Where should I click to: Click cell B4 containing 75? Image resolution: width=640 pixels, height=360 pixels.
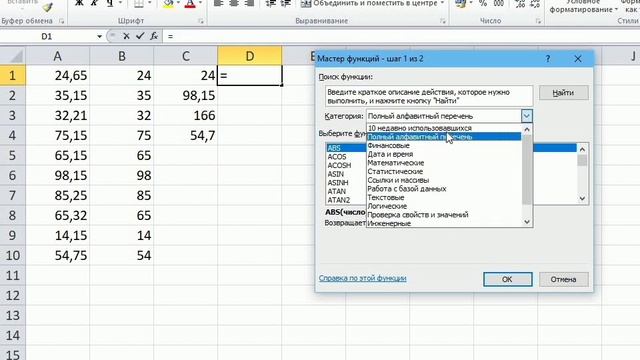(122, 135)
